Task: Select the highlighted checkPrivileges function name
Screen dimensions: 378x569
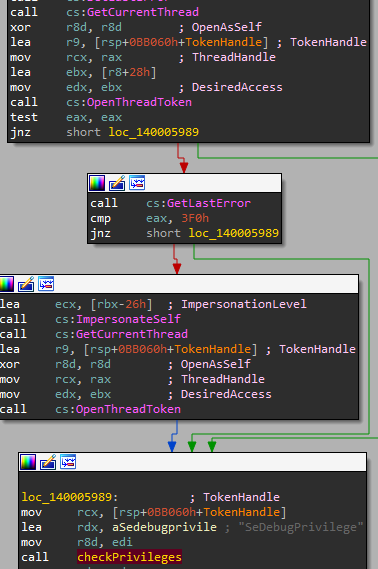Action: click(x=129, y=557)
